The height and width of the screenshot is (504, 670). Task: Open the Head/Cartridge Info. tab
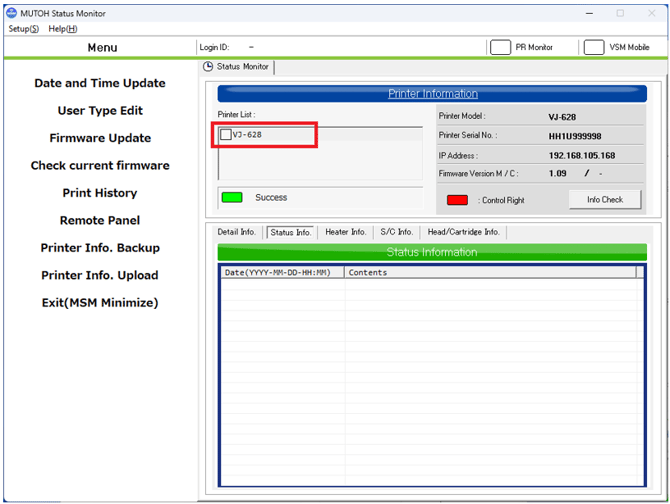[x=463, y=232]
